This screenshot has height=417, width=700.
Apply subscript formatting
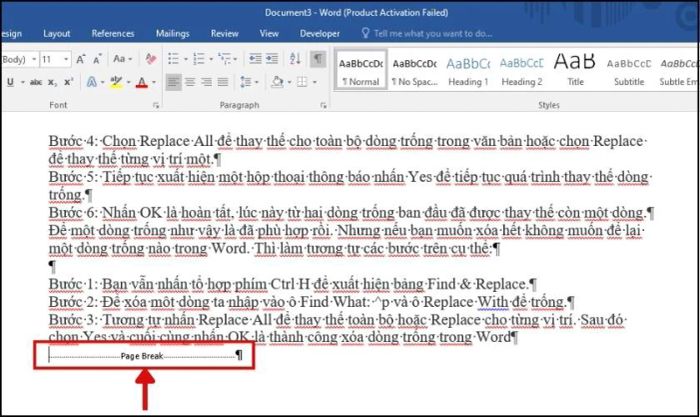point(52,83)
